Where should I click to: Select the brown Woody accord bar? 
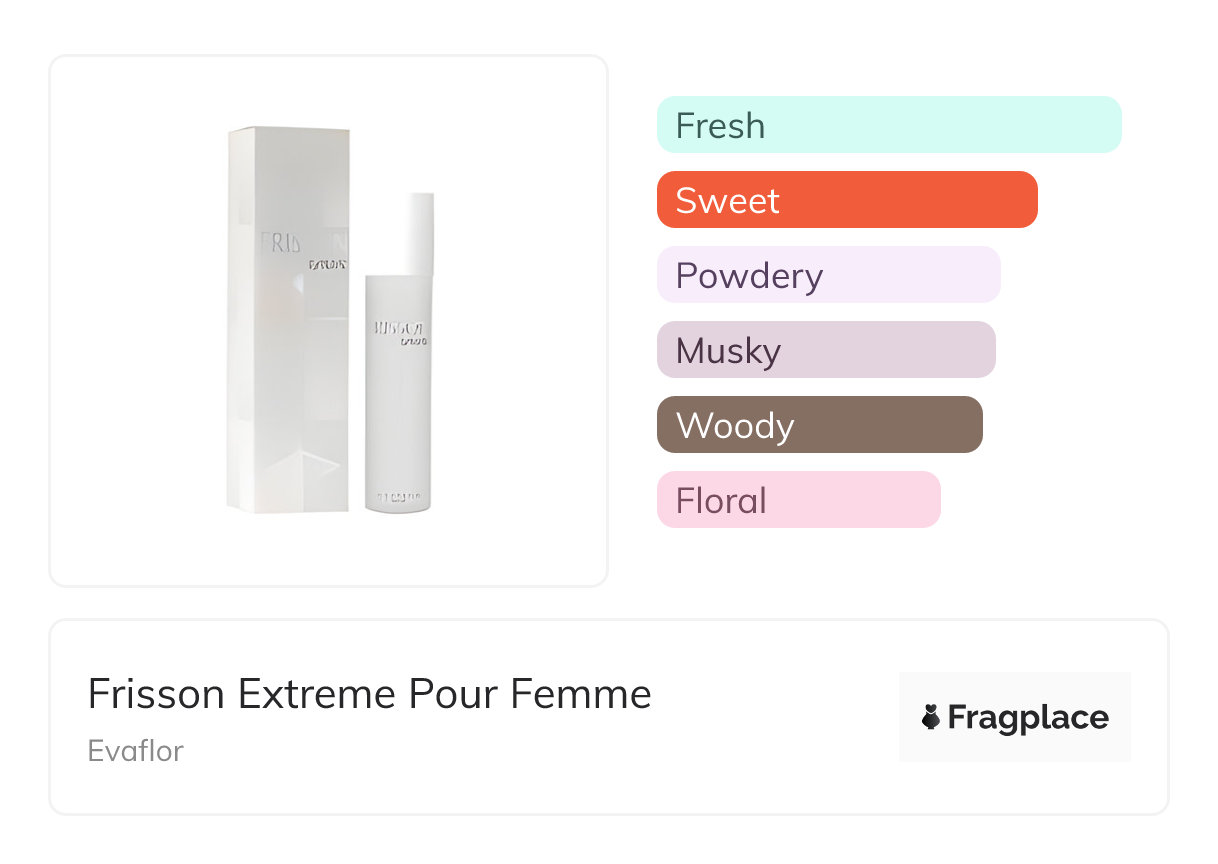pos(819,425)
